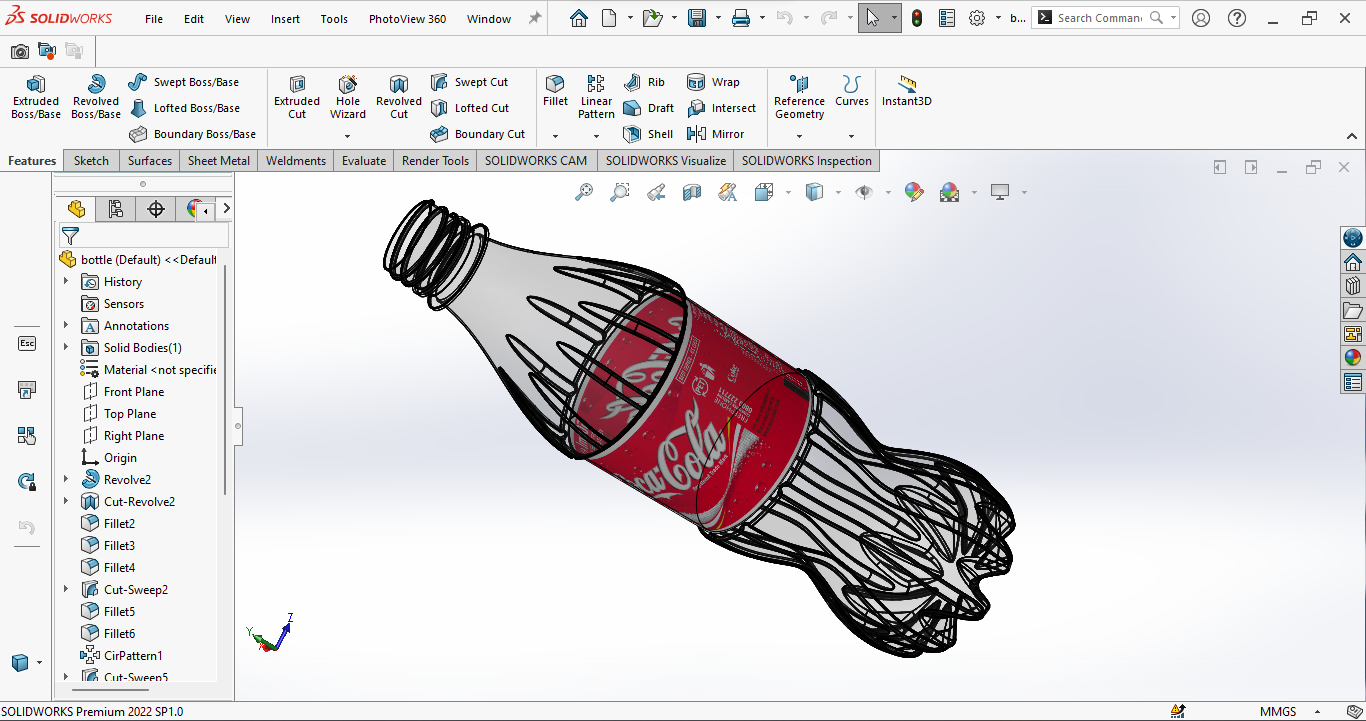The width and height of the screenshot is (1366, 721).
Task: Open the Curves tool
Action: coord(852,91)
